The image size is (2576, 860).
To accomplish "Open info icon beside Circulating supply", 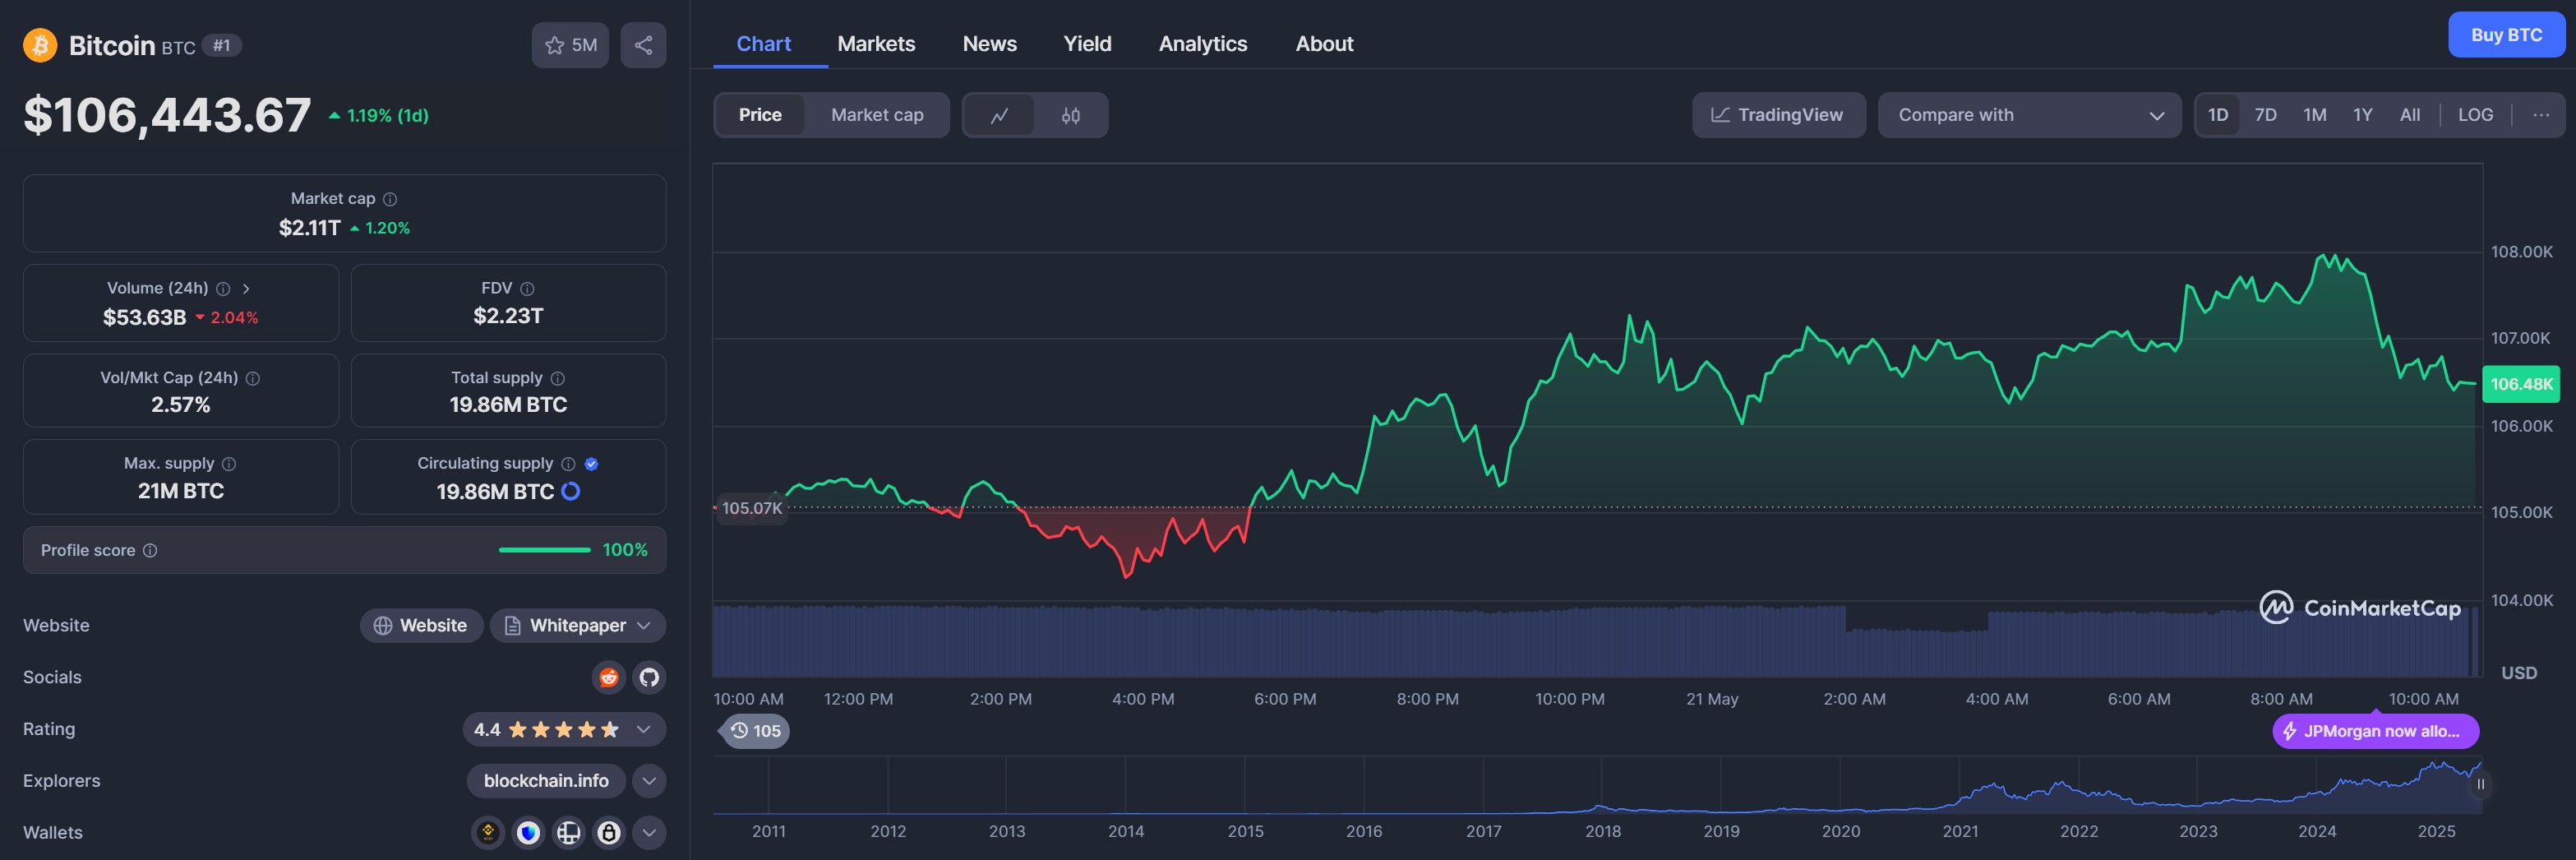I will click(x=568, y=464).
